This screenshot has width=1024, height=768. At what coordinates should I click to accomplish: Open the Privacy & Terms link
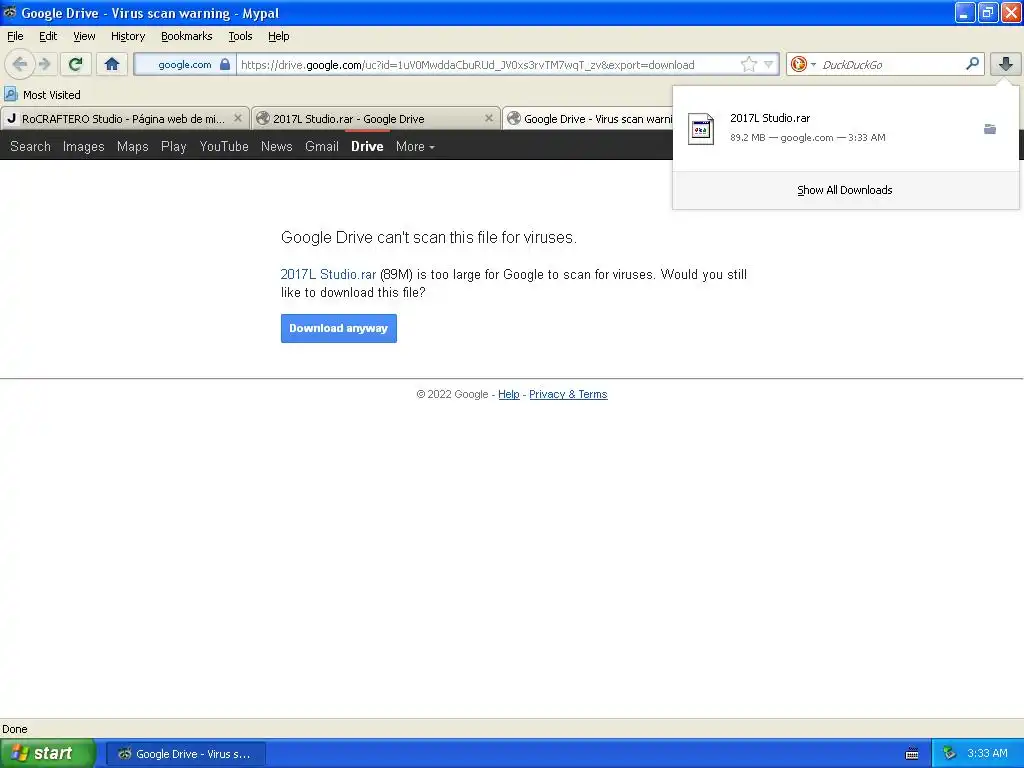pyautogui.click(x=568, y=394)
